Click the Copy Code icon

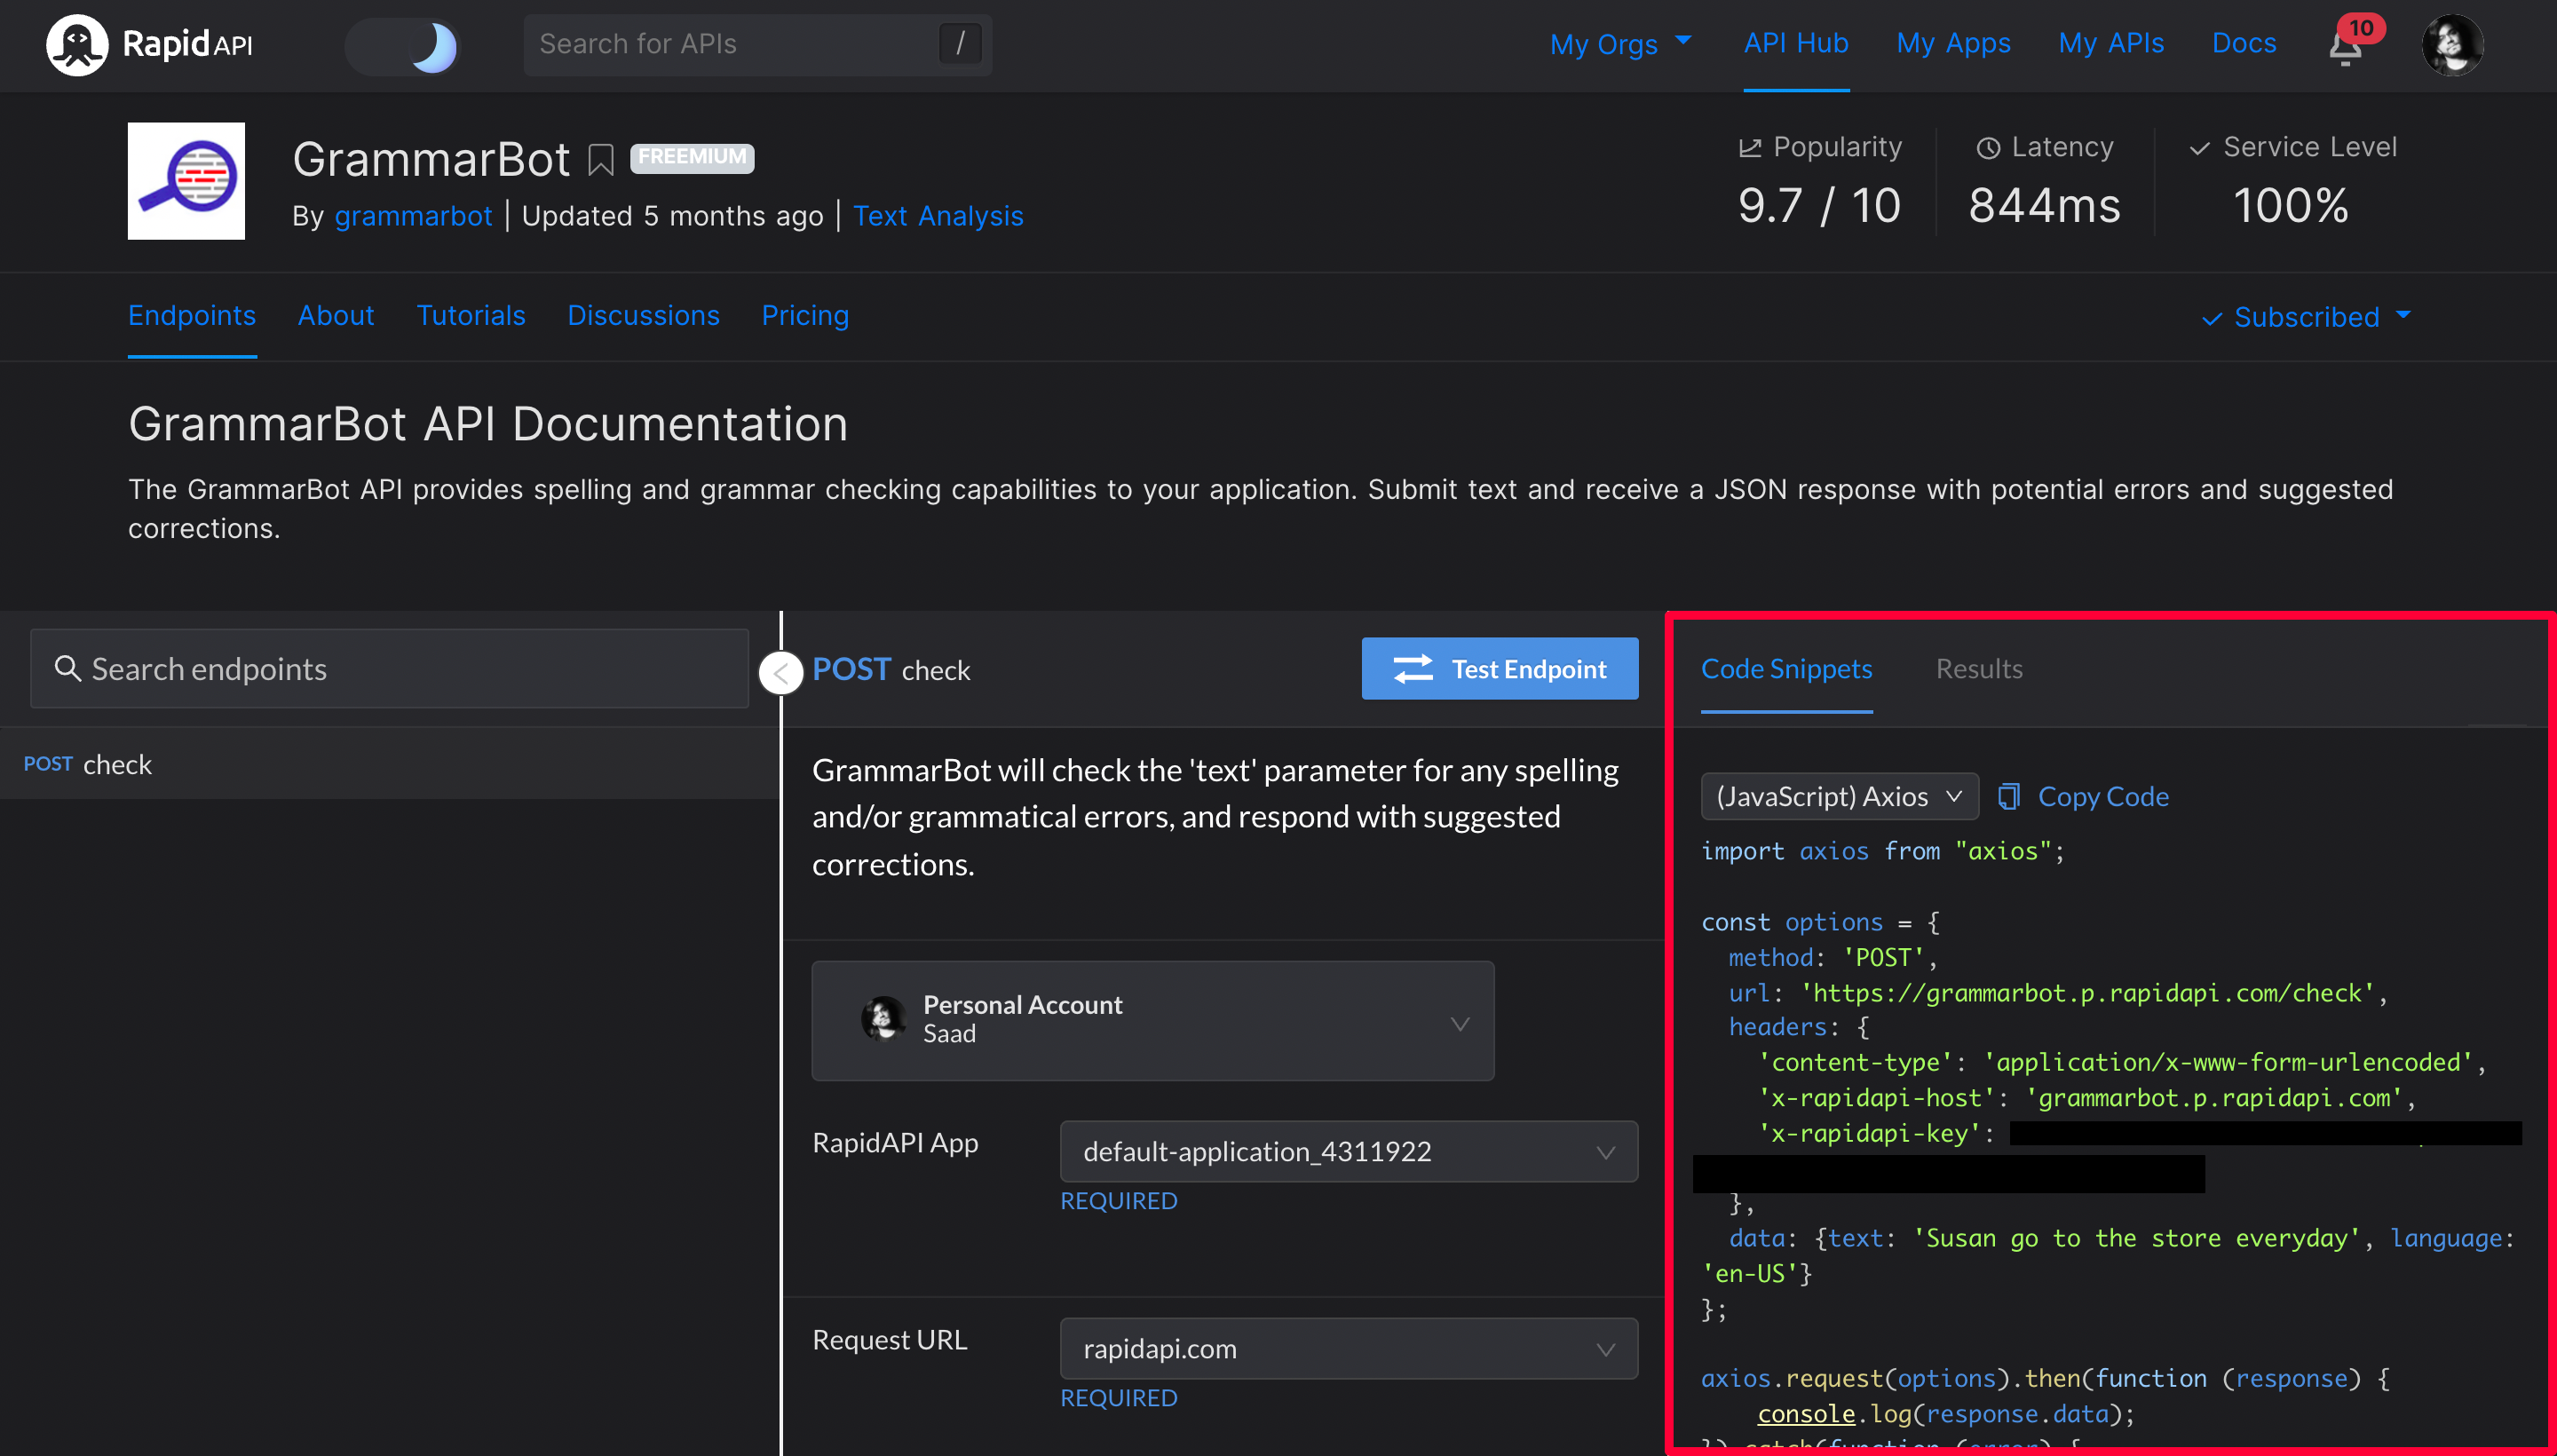coord(2008,796)
